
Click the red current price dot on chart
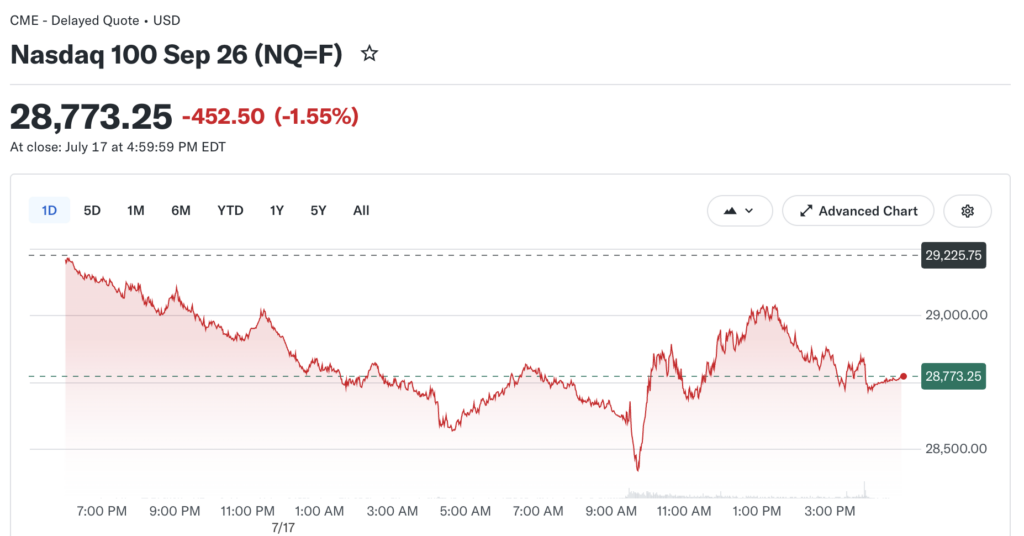click(x=903, y=376)
